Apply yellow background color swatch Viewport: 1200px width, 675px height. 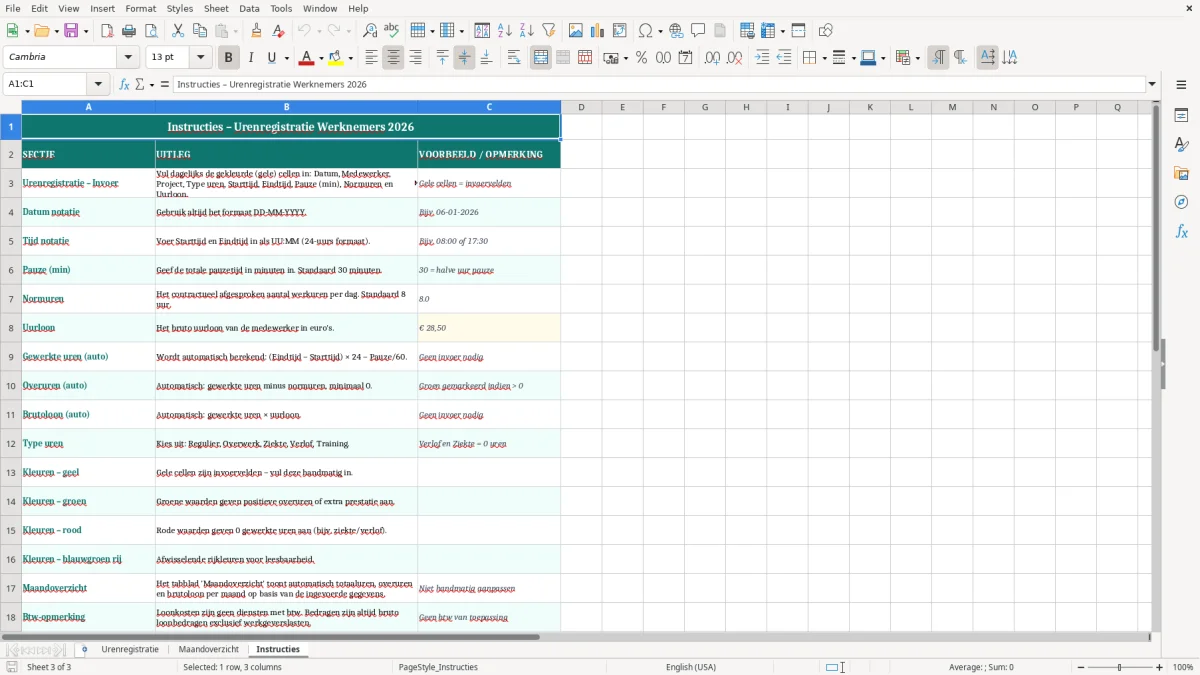337,58
